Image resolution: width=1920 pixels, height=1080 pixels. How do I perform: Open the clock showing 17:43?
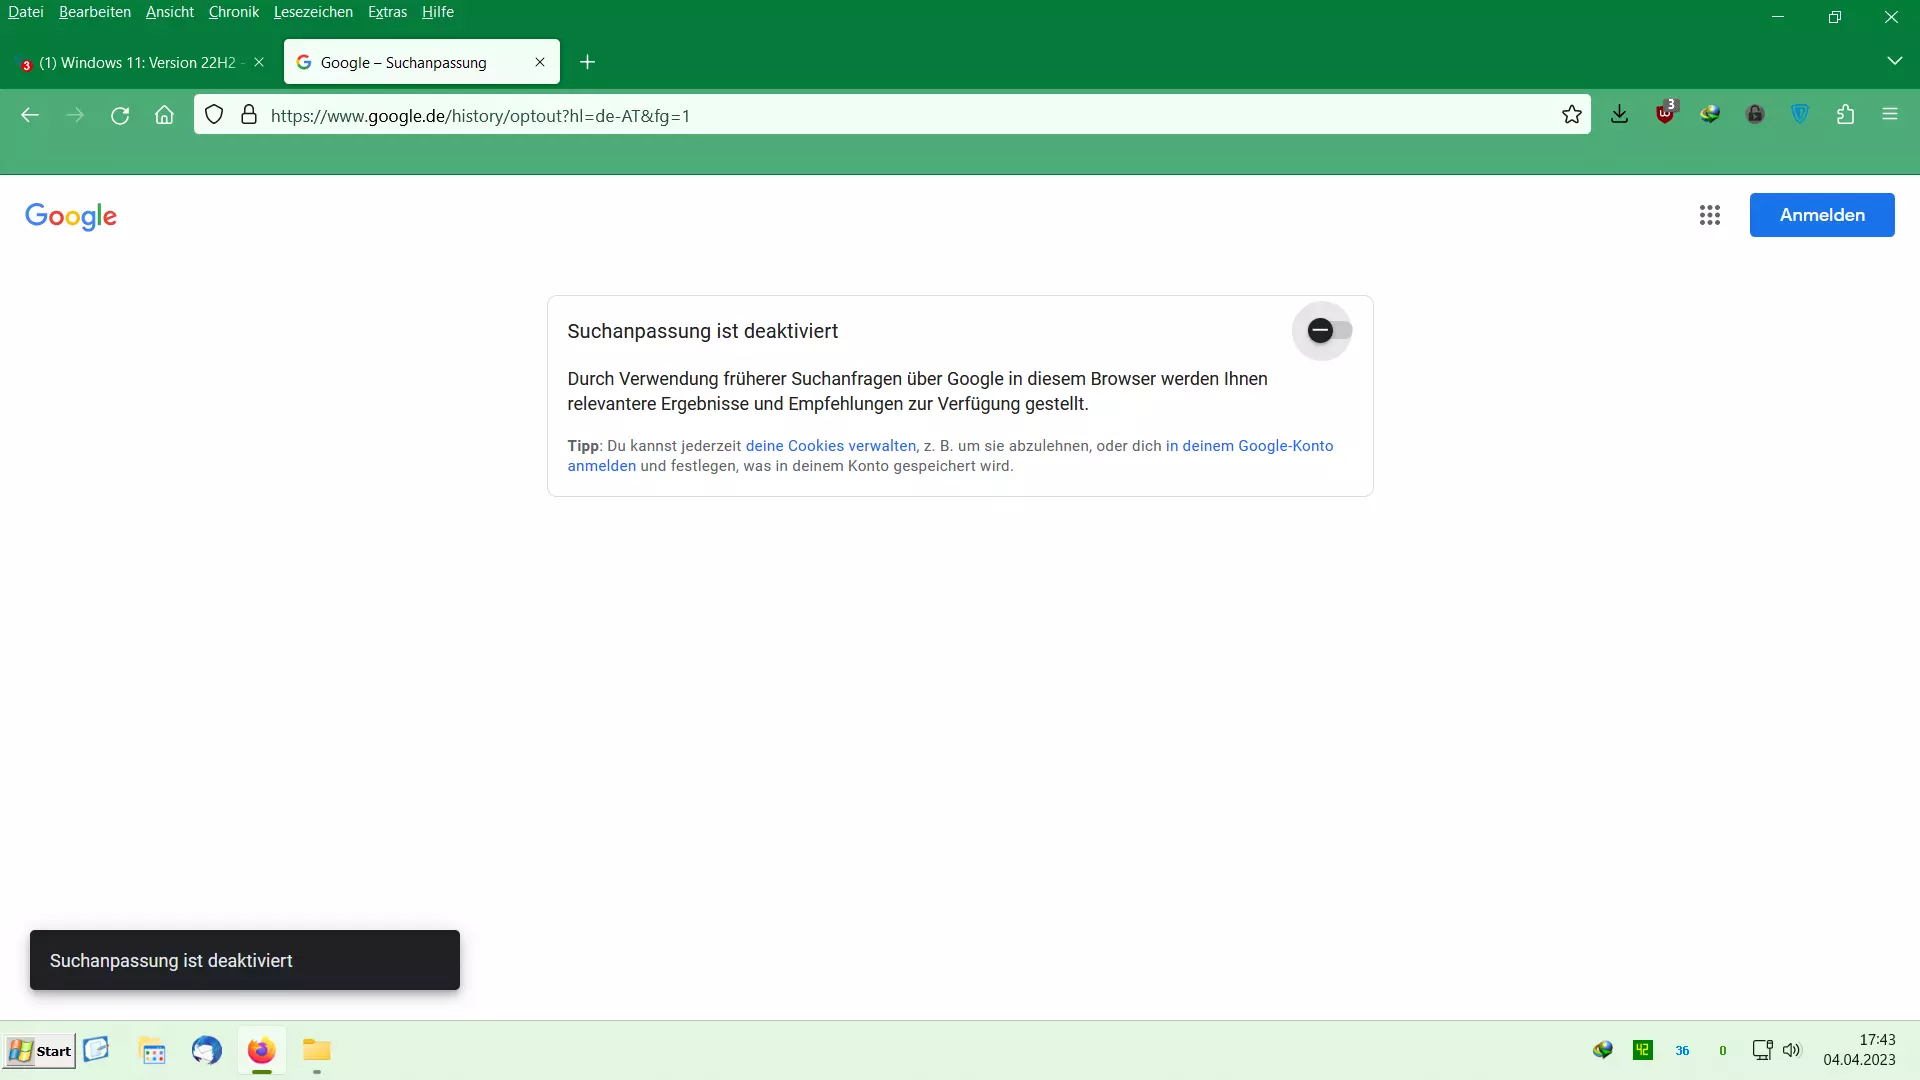[1859, 1050]
